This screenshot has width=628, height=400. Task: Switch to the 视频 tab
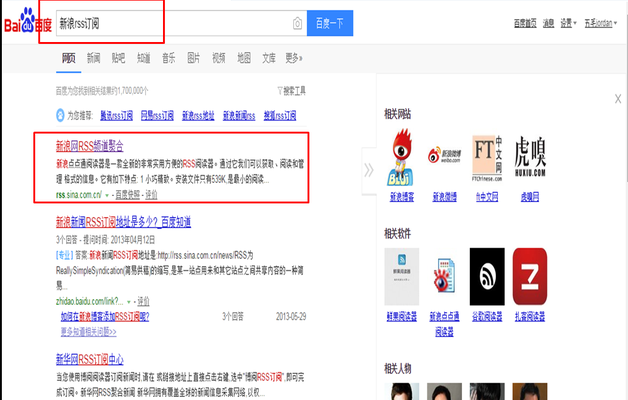219,58
